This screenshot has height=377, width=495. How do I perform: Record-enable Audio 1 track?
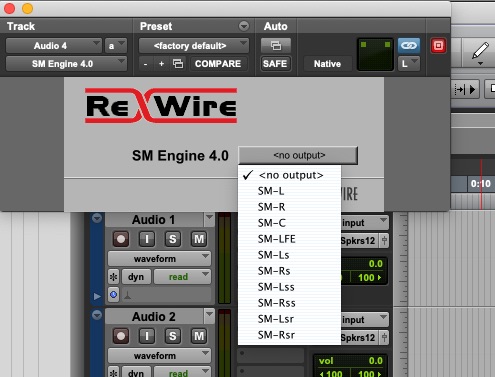(x=121, y=239)
